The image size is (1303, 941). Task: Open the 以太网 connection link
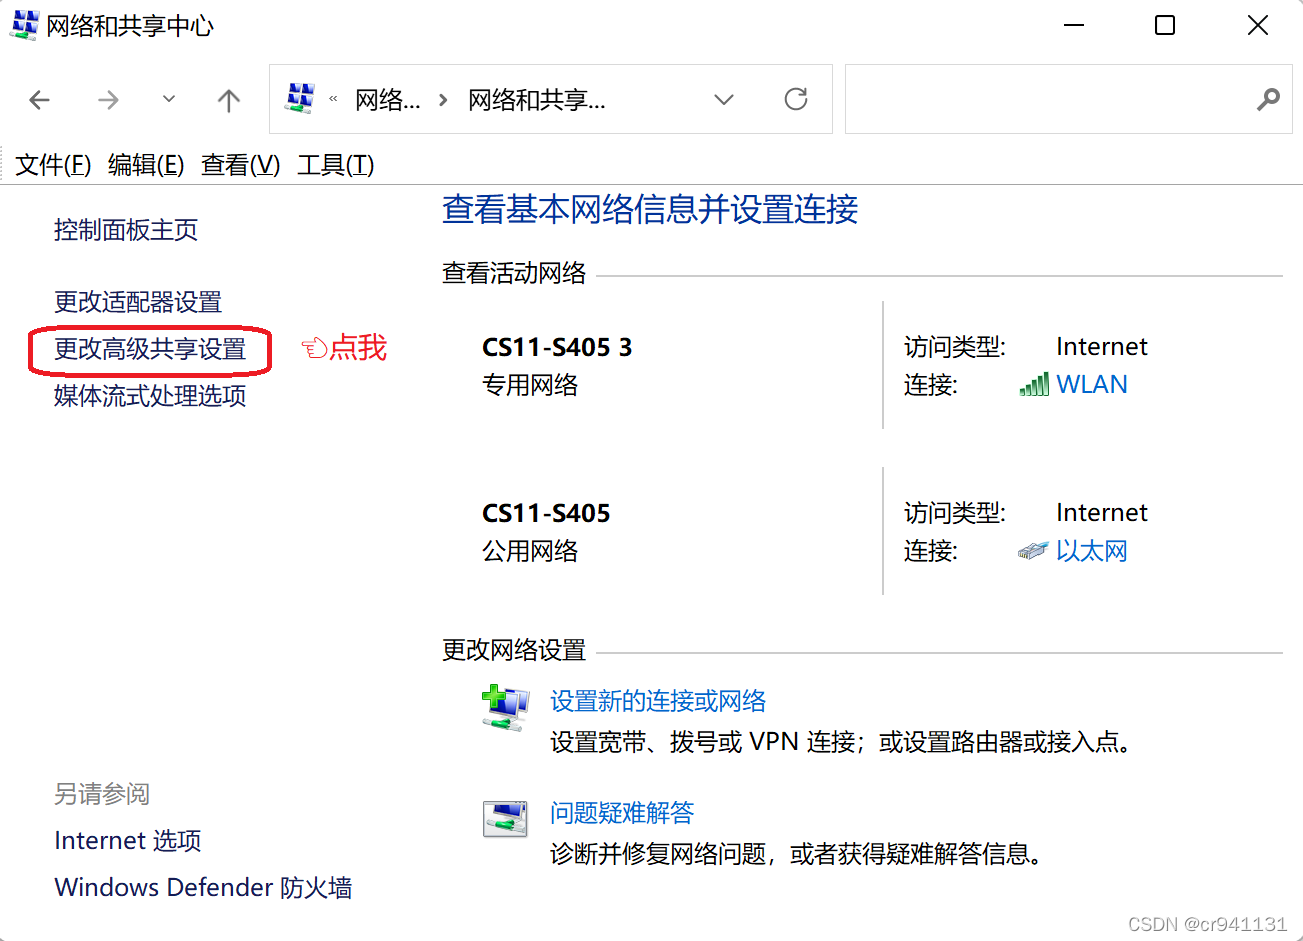pos(1092,551)
